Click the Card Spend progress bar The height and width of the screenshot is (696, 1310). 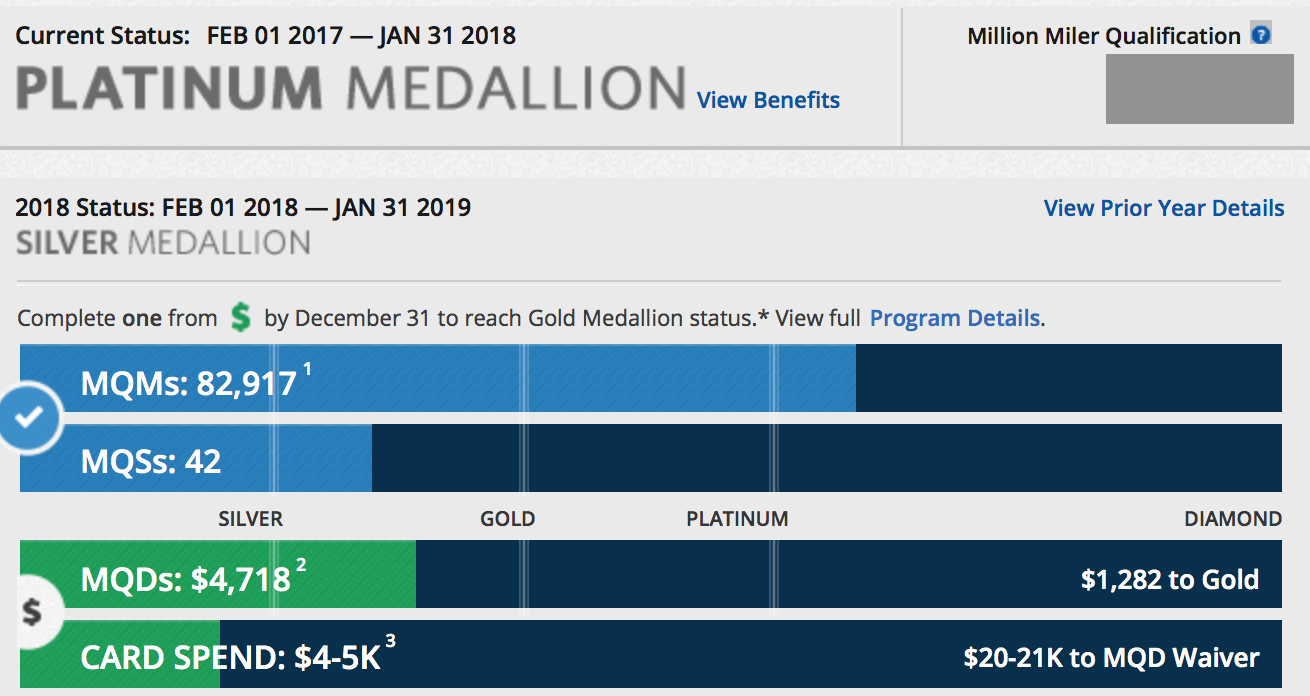pyautogui.click(x=650, y=657)
